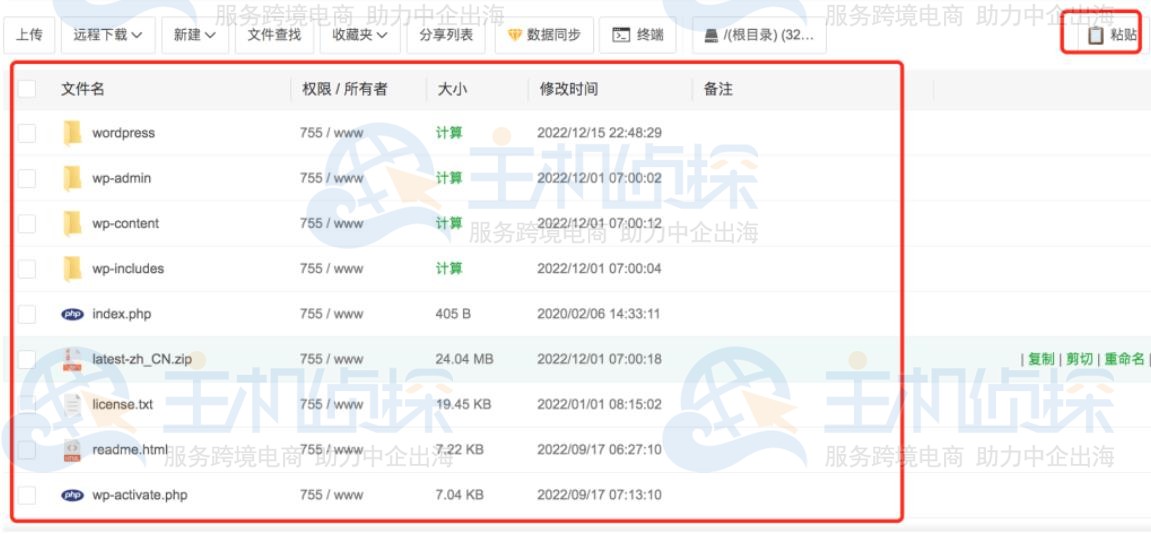Open the 终端 terminal icon

pos(621,35)
